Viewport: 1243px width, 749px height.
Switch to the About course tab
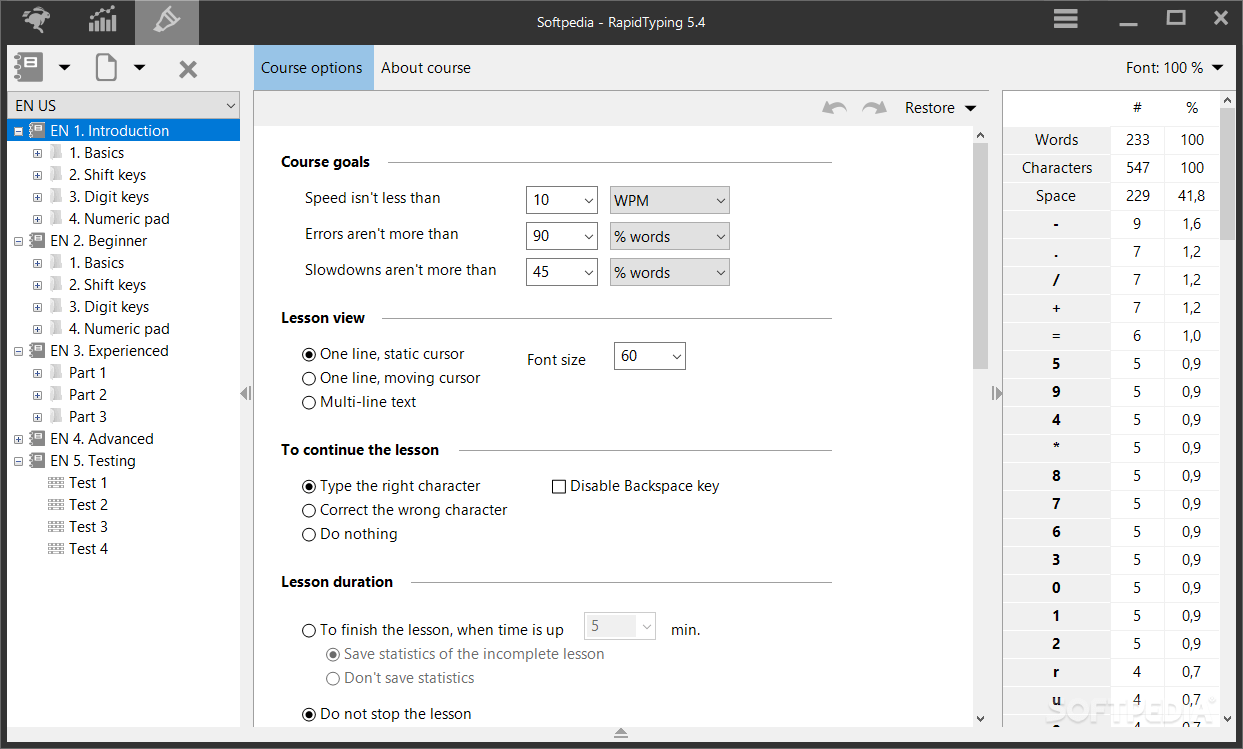click(425, 68)
